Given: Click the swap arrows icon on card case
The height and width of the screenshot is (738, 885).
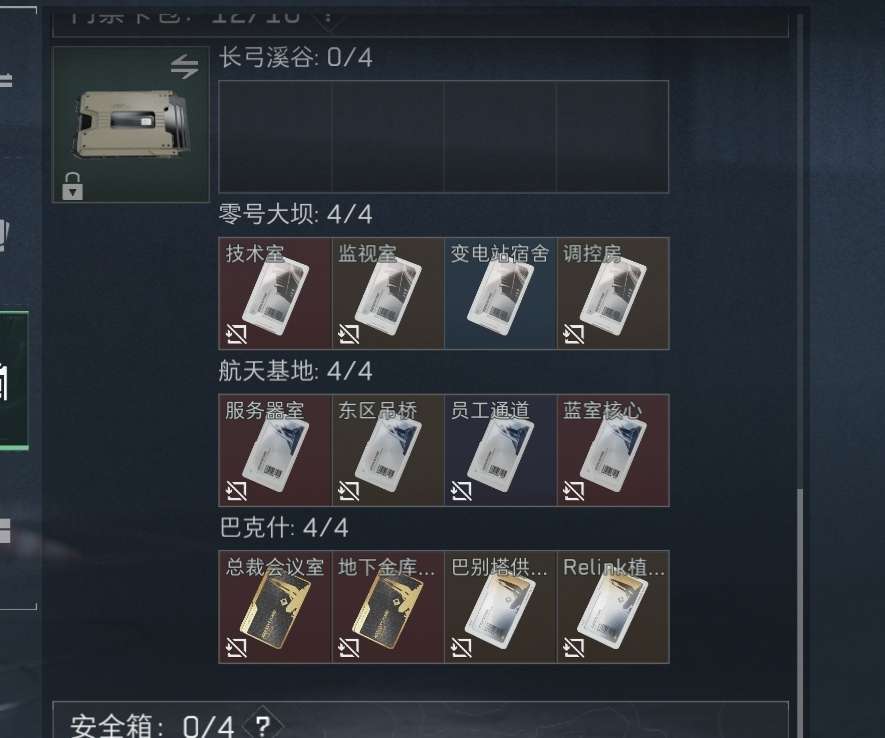Looking at the screenshot, I should point(185,67).
